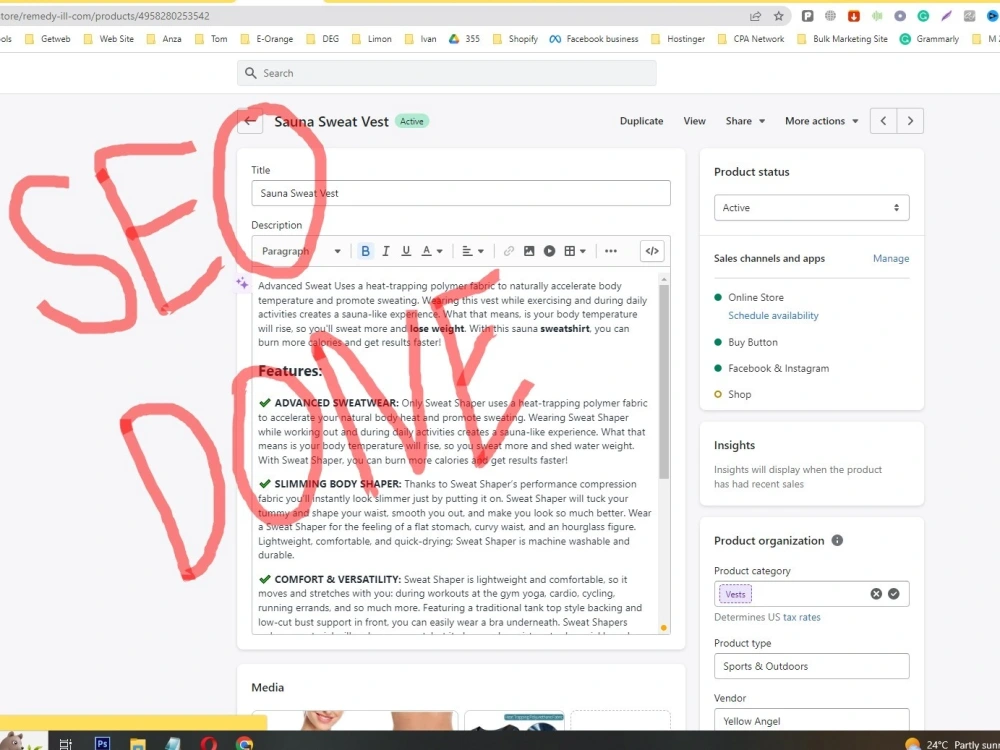Image resolution: width=1000 pixels, height=750 pixels.
Task: Toggle underline formatting in description editor
Action: [x=406, y=251]
